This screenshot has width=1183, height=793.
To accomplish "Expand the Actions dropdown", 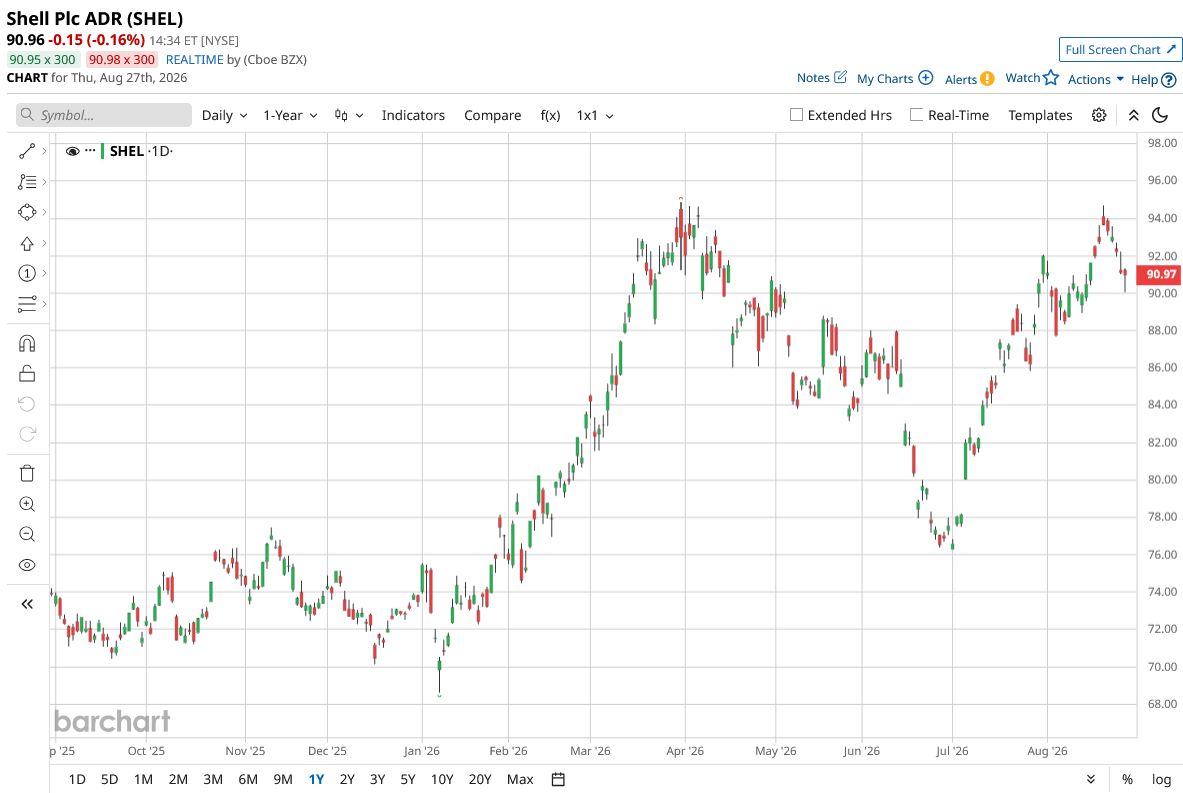I will tap(1095, 79).
